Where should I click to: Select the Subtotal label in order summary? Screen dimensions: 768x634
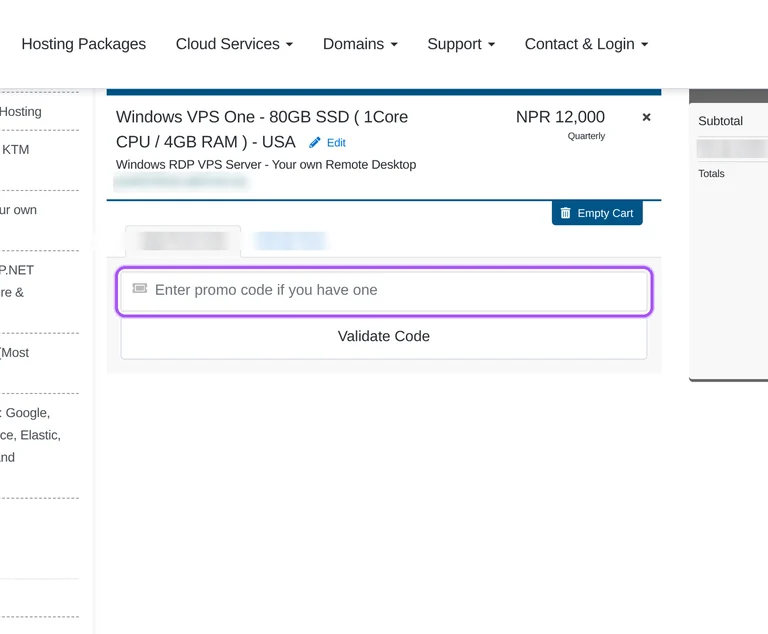point(720,121)
